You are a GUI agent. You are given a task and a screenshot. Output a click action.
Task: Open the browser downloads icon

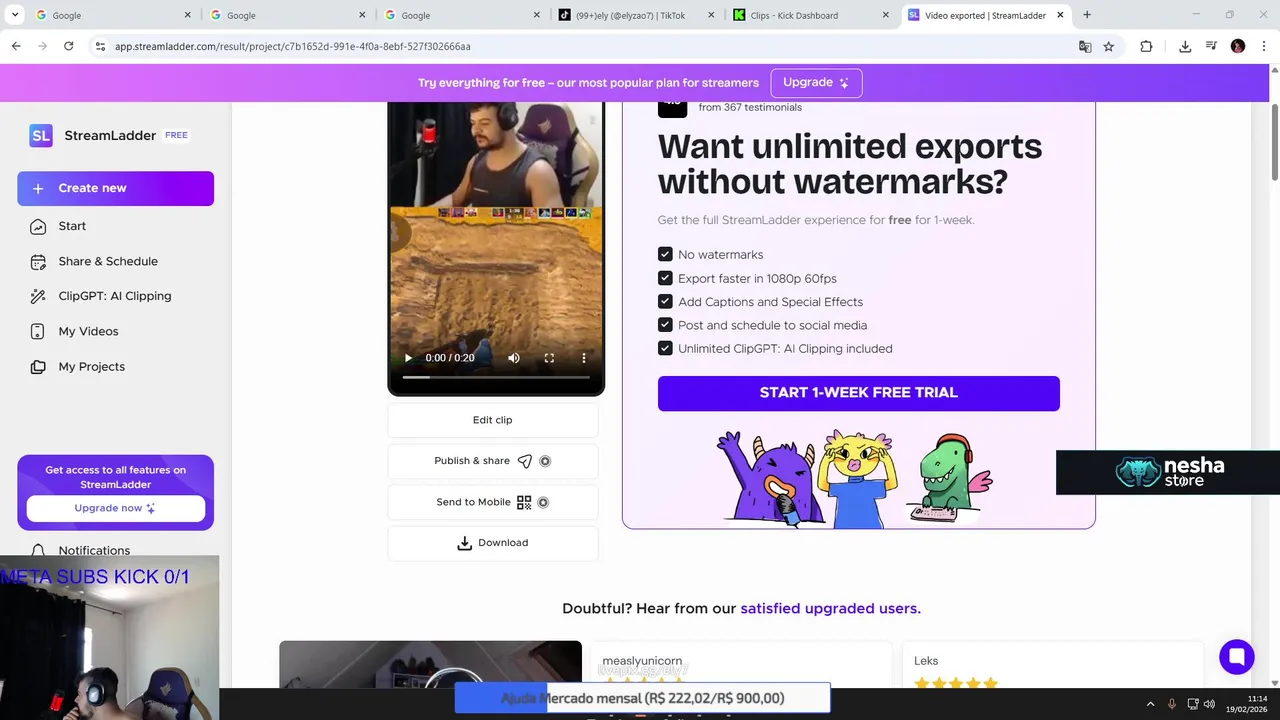[x=1185, y=46]
